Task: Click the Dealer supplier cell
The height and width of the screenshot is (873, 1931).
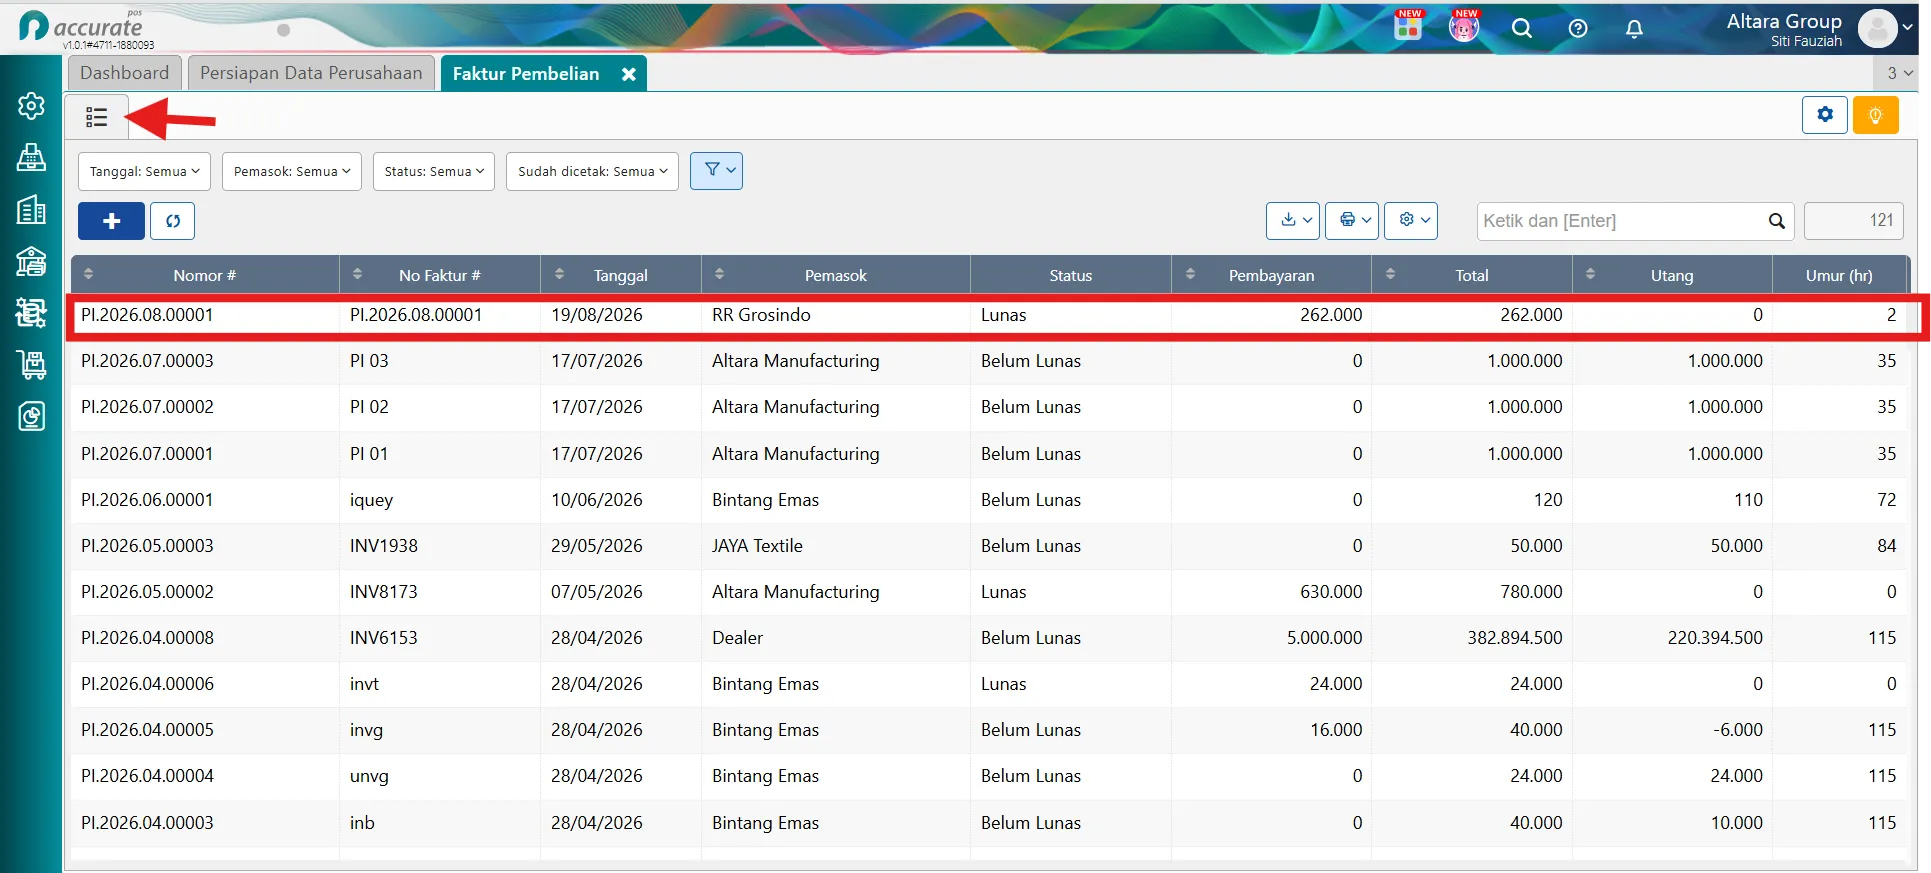Action: click(737, 638)
